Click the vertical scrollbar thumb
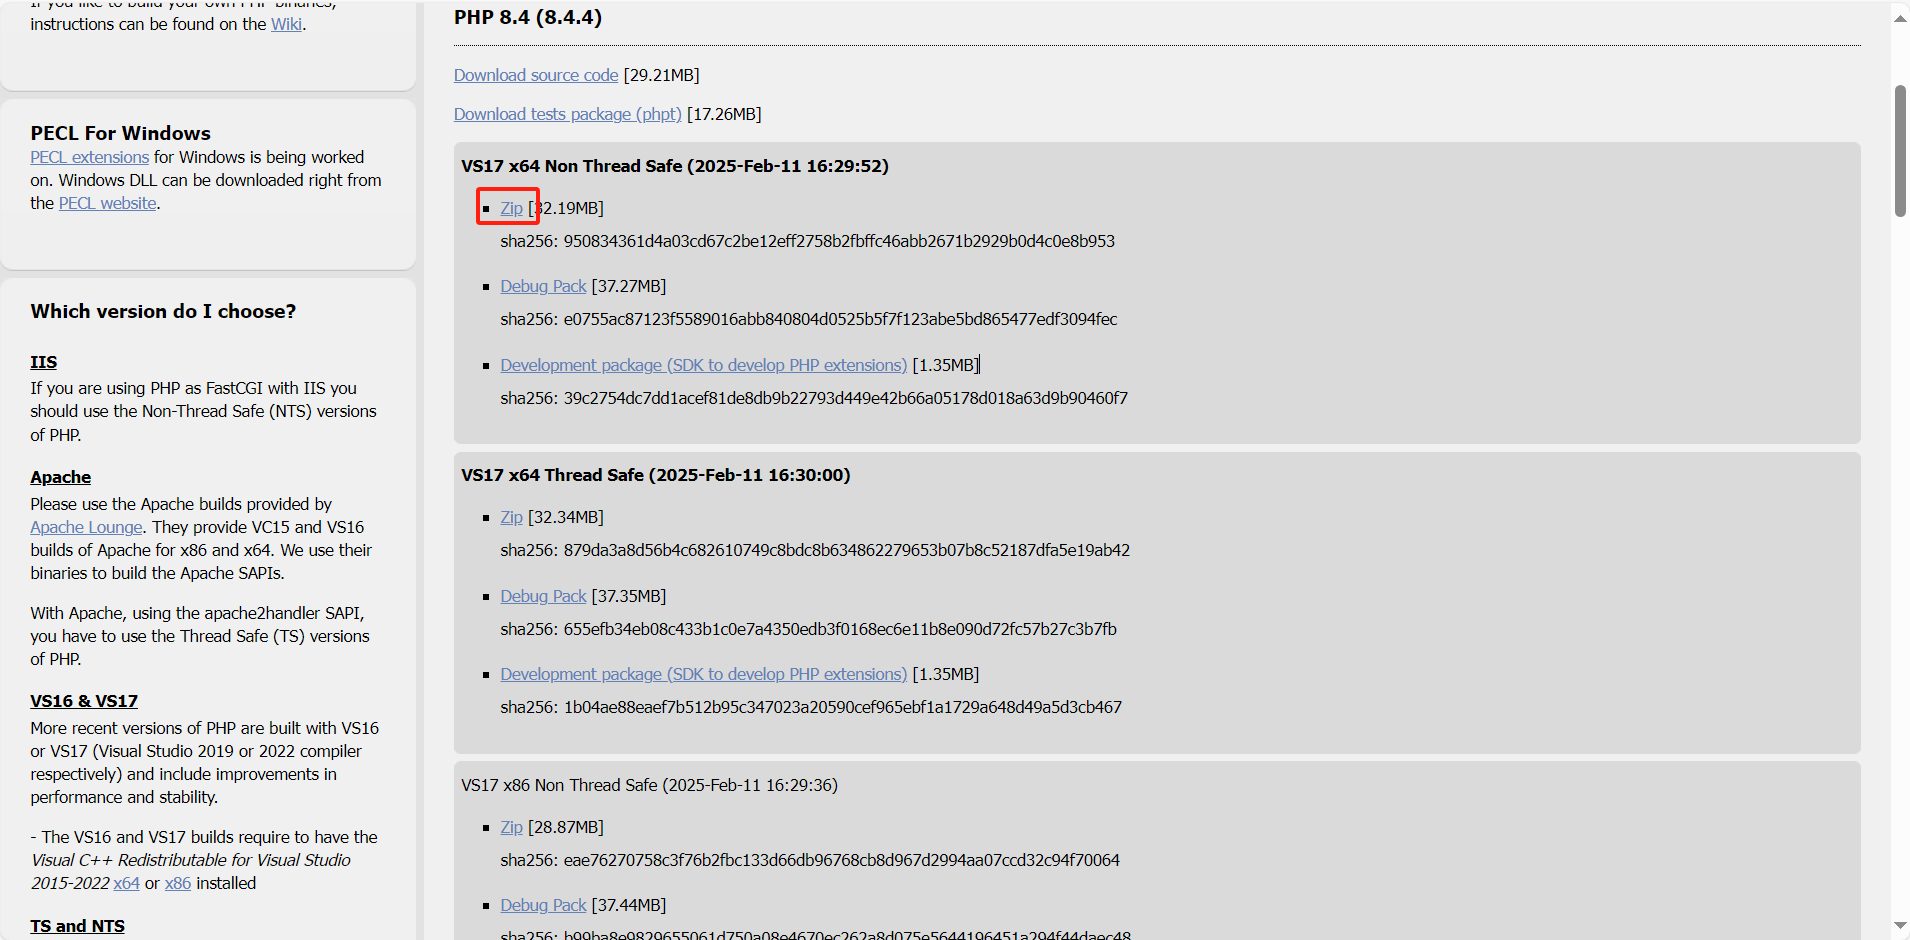The width and height of the screenshot is (1910, 940). 1900,151
